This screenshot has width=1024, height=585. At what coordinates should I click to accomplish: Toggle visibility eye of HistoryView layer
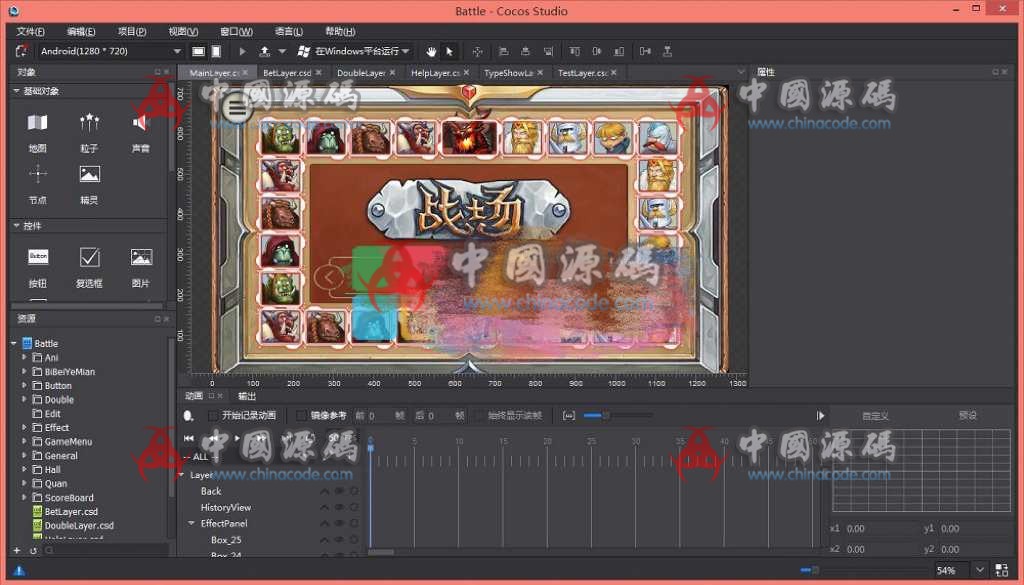340,507
